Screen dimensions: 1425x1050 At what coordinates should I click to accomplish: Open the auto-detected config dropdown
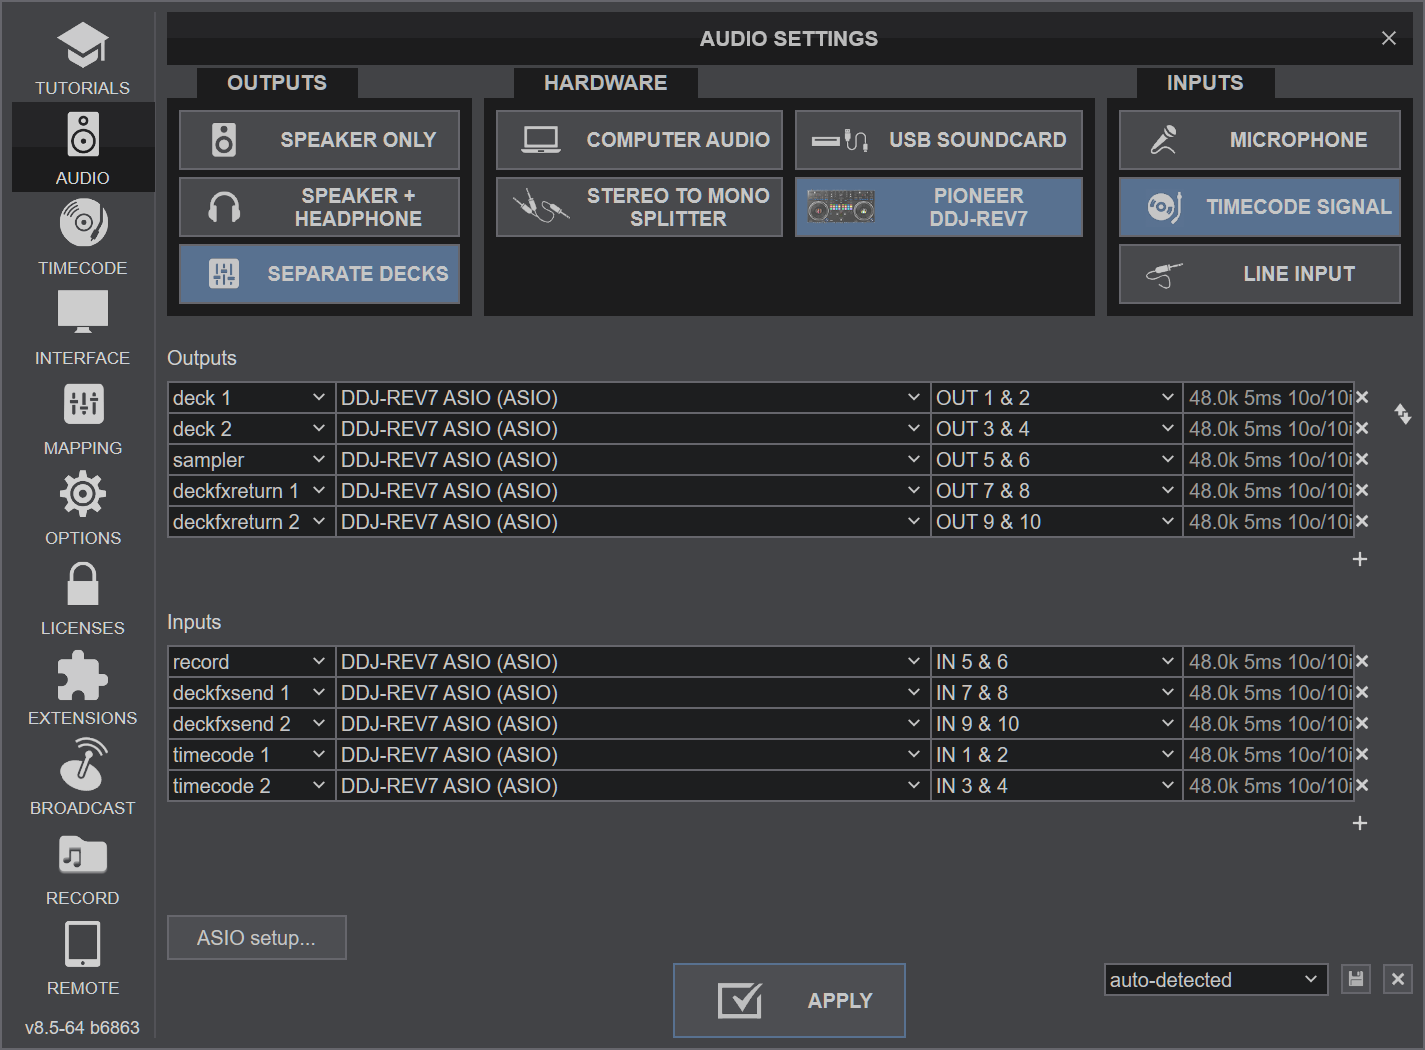pyautogui.click(x=1215, y=980)
